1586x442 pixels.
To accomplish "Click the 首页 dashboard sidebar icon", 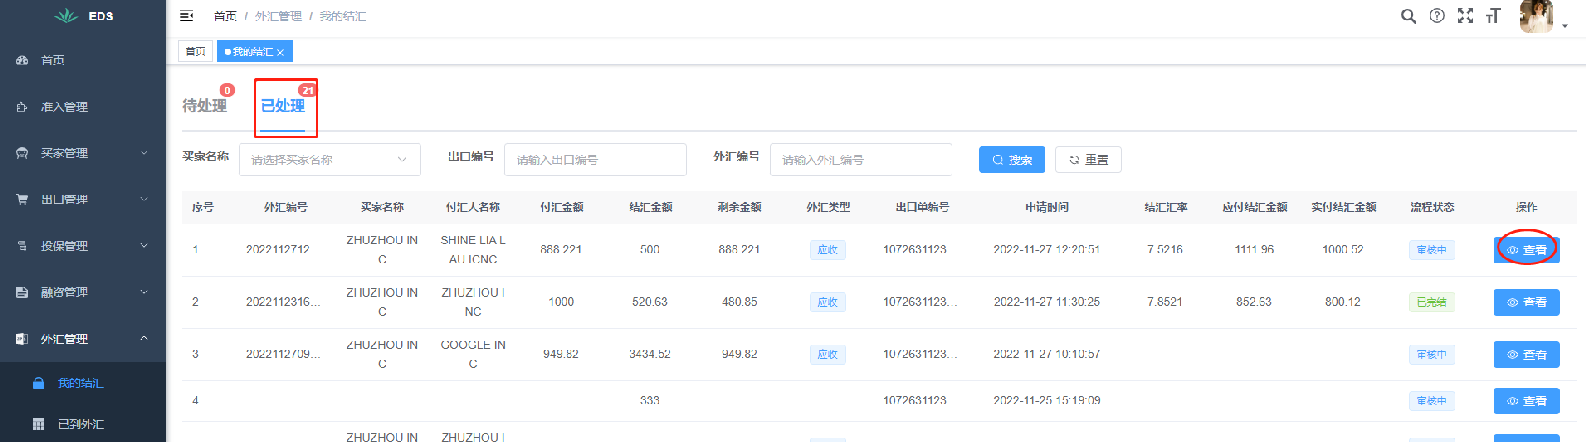I will point(22,60).
